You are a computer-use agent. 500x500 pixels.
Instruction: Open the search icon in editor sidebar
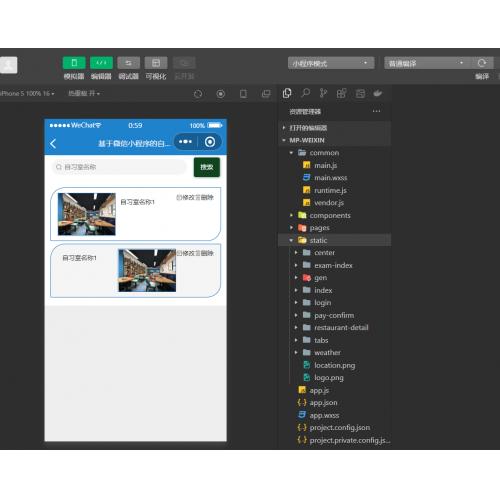click(x=305, y=93)
